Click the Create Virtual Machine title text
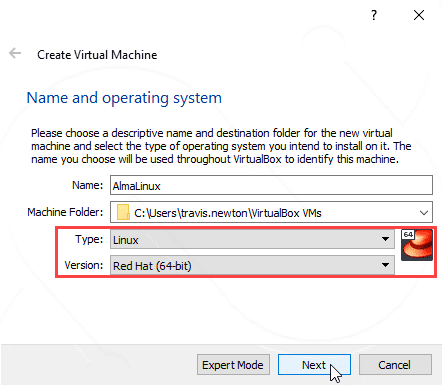This screenshot has height=386, width=443. (x=97, y=55)
